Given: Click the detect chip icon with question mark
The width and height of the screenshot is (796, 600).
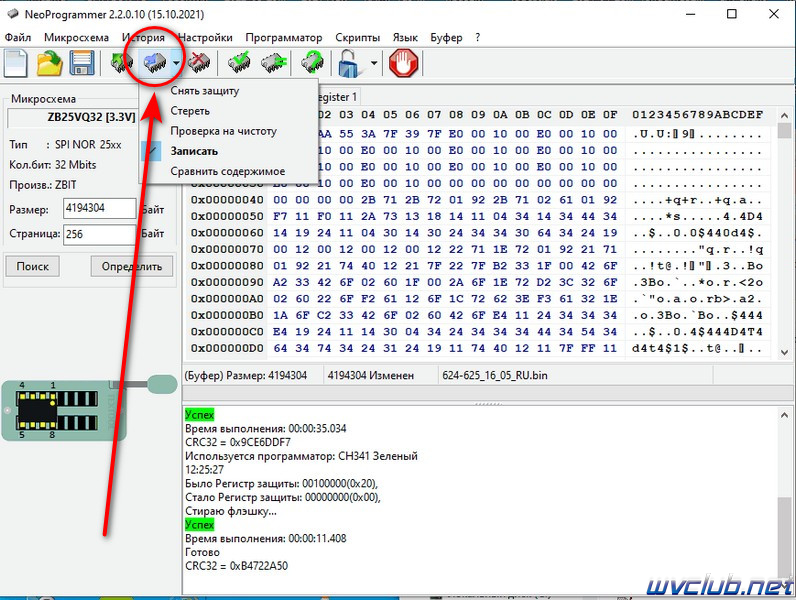Looking at the screenshot, I should coord(313,63).
